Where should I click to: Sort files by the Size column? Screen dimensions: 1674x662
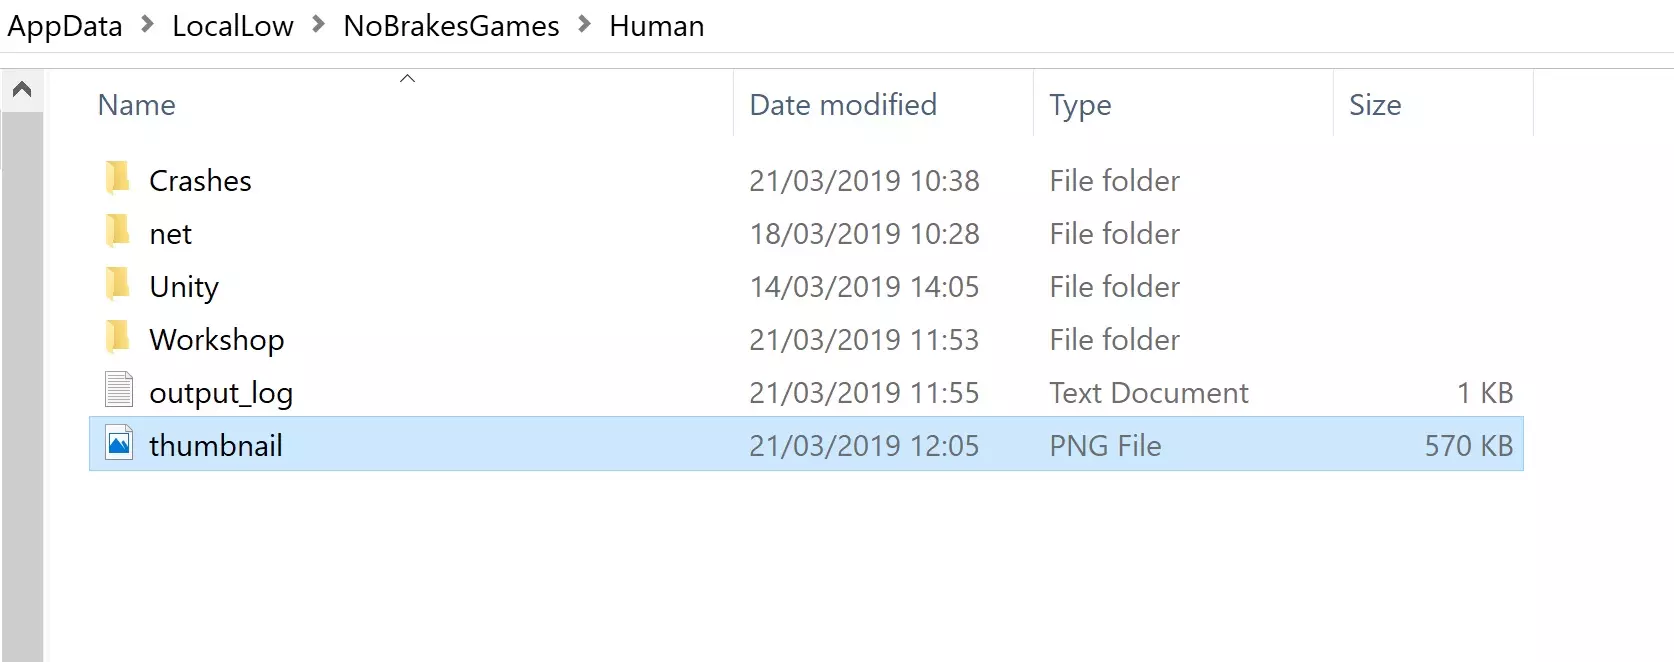(1375, 105)
